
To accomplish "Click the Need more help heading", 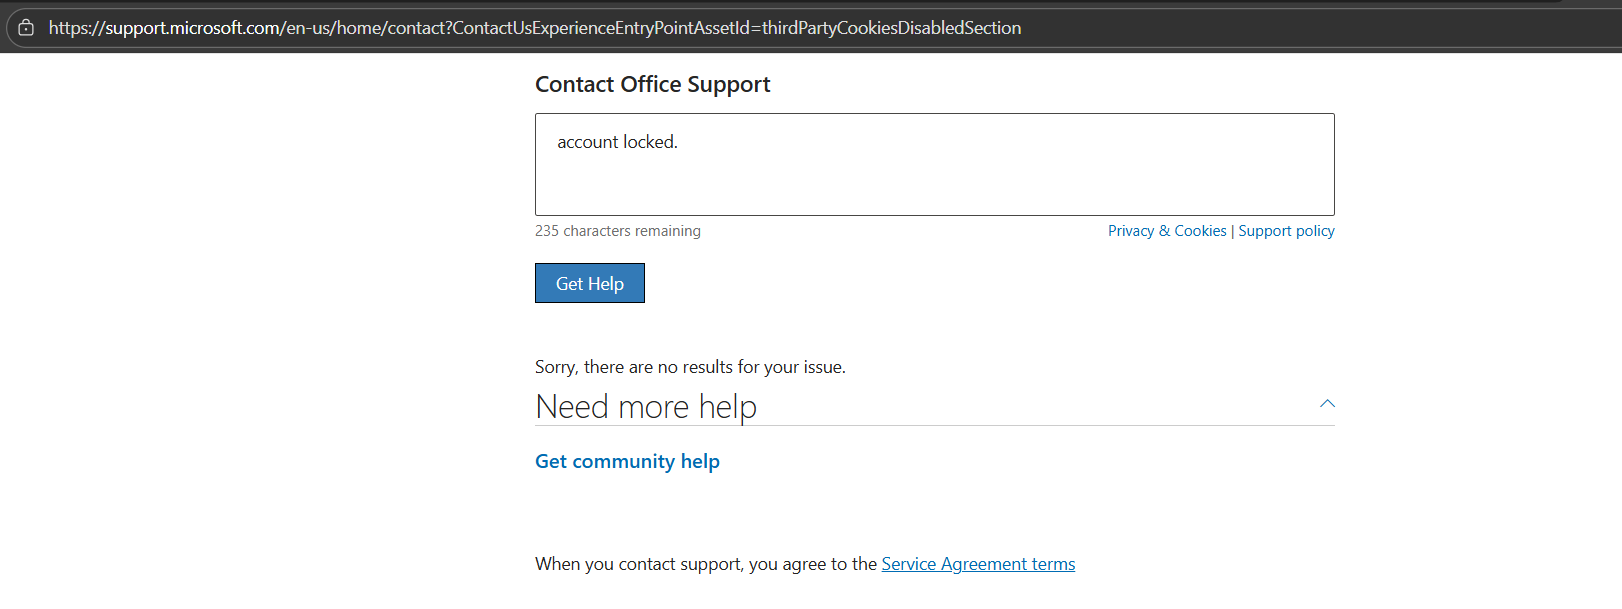I will 646,407.
